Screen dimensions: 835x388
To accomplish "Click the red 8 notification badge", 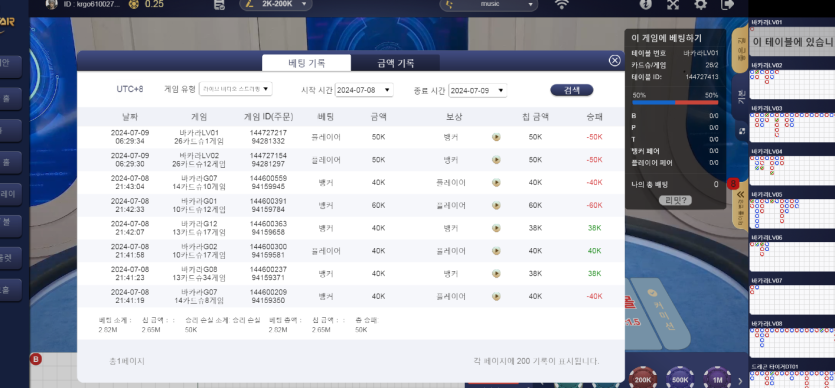I will tap(733, 184).
